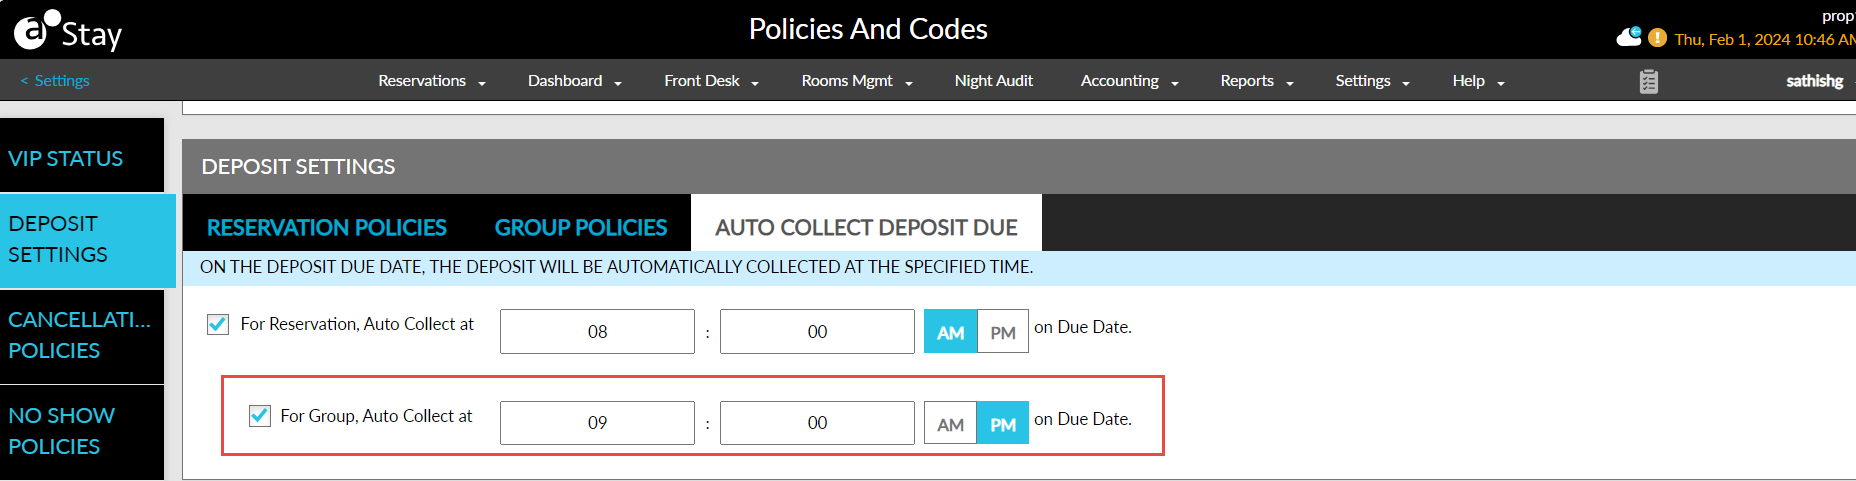Expand the Accounting dropdown menu

point(1129,81)
